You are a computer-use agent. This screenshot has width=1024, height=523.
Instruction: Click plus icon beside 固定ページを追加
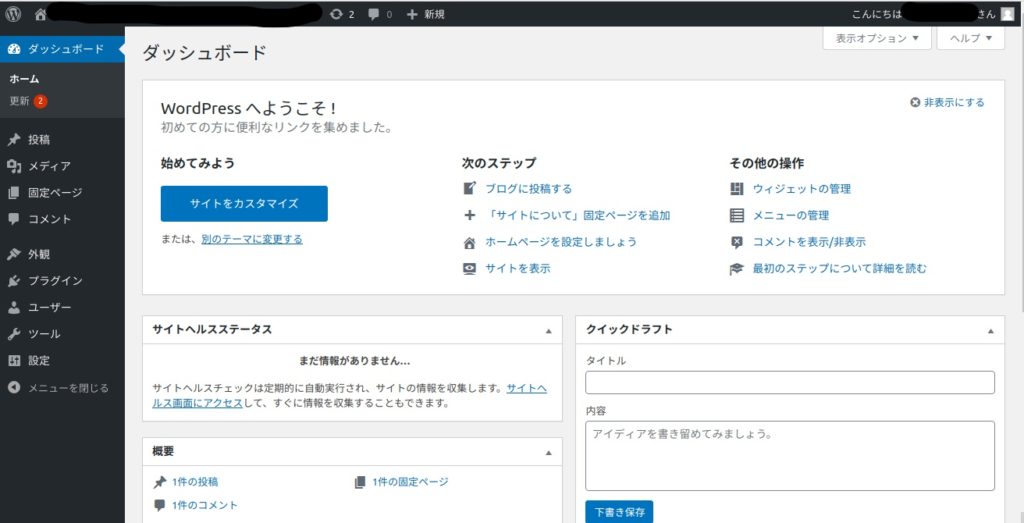[470, 215]
